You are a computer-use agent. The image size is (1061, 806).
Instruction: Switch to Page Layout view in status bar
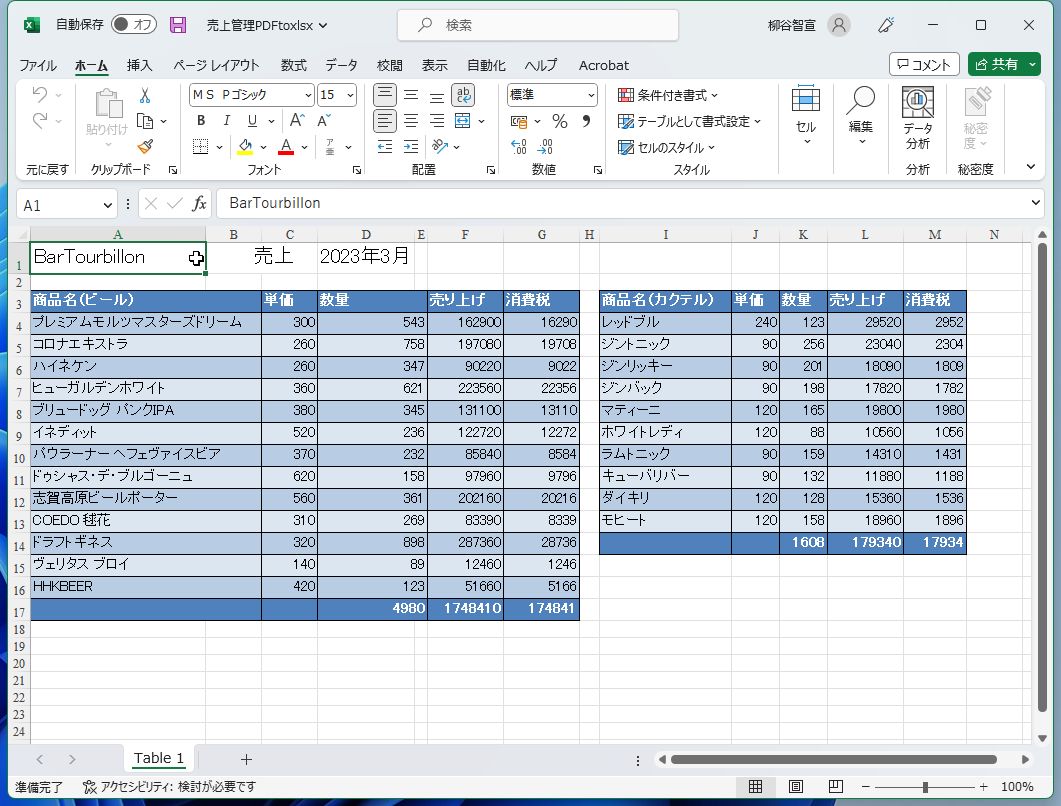(x=795, y=786)
